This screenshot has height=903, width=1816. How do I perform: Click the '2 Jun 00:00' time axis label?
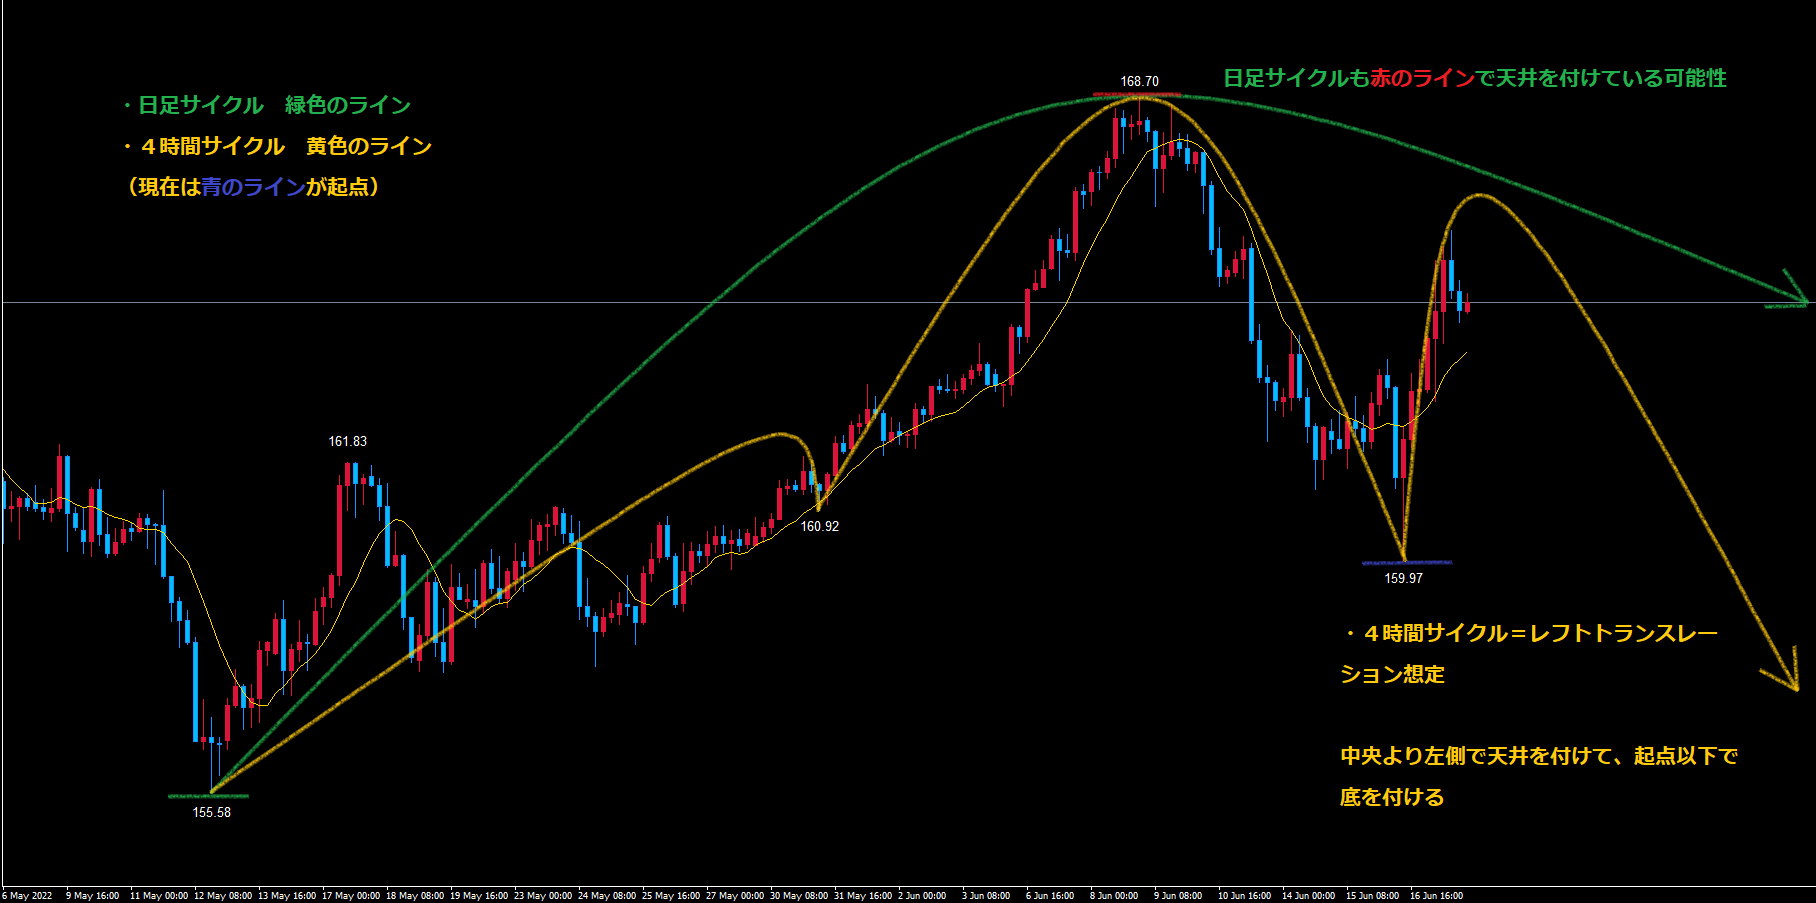click(921, 896)
